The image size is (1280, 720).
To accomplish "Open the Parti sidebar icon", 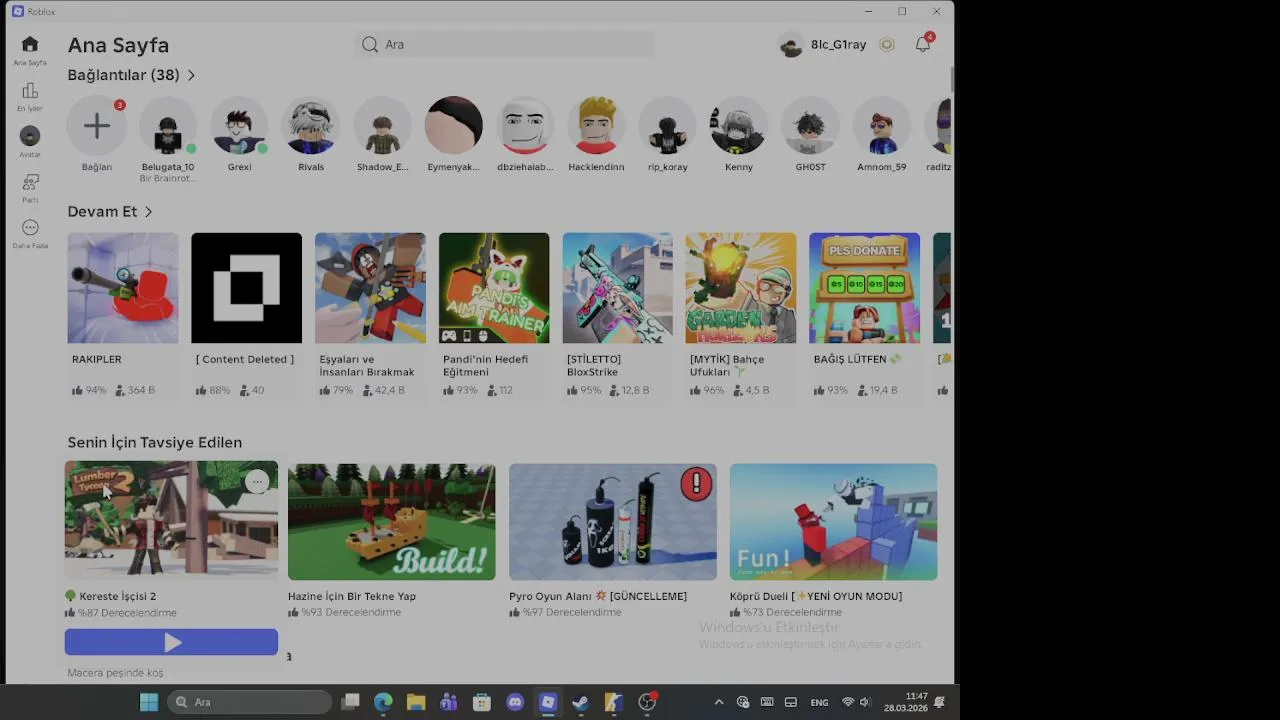I will pos(30,182).
